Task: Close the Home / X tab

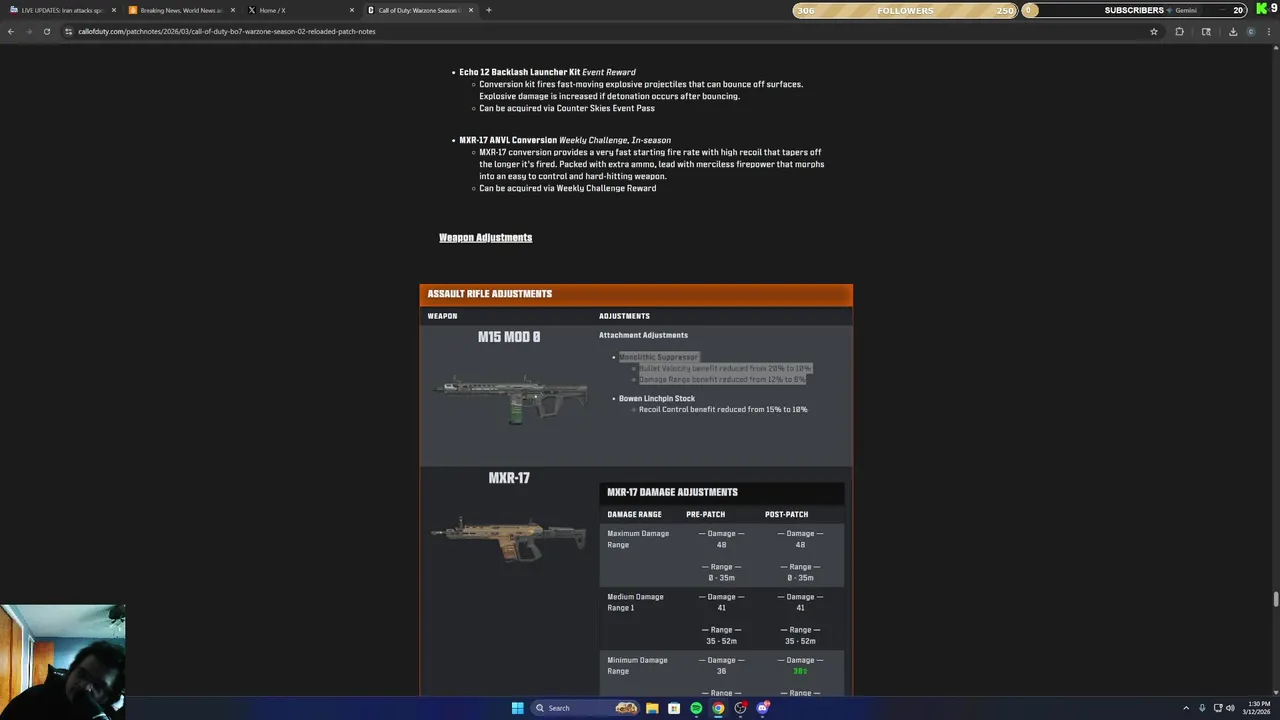Action: pyautogui.click(x=352, y=10)
